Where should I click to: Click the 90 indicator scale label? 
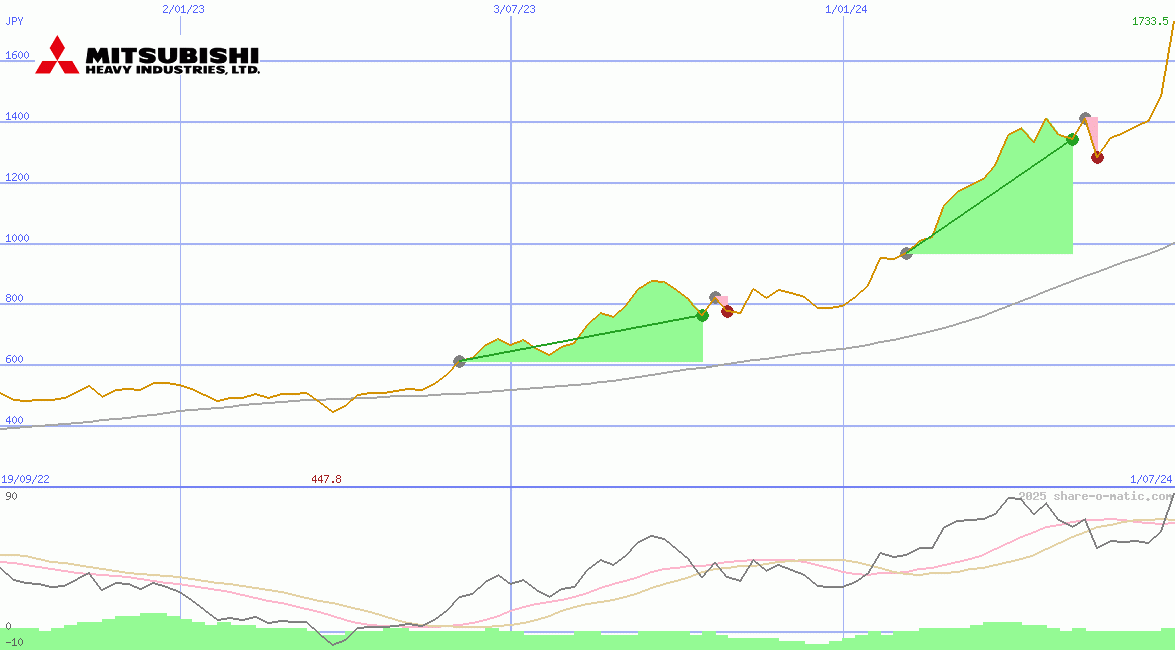coord(11,496)
